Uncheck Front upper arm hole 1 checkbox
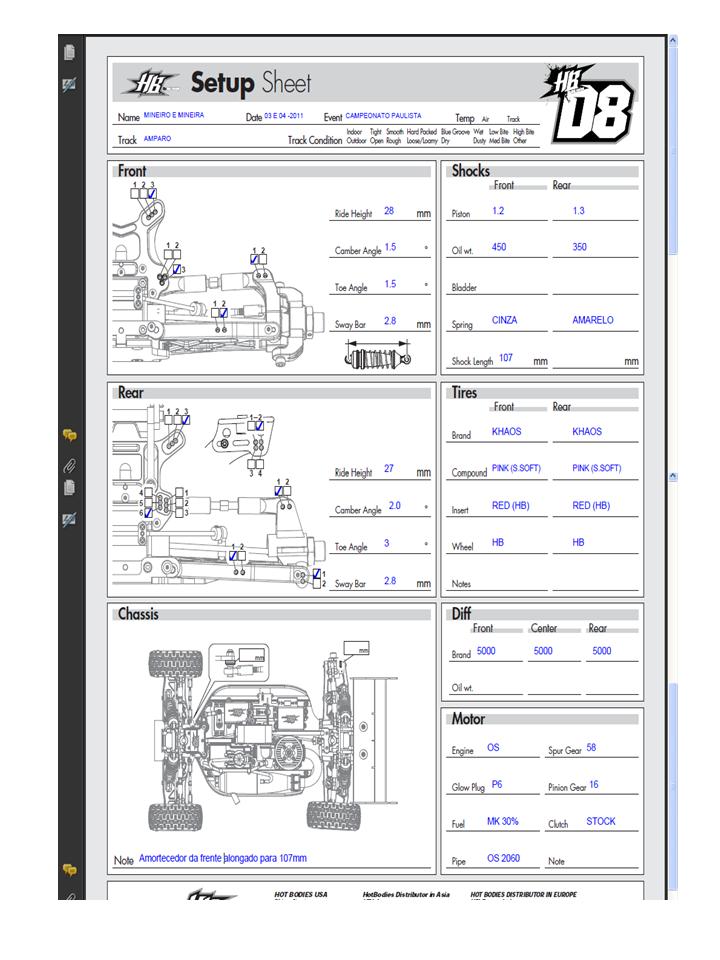The width and height of the screenshot is (720, 960). [255, 260]
